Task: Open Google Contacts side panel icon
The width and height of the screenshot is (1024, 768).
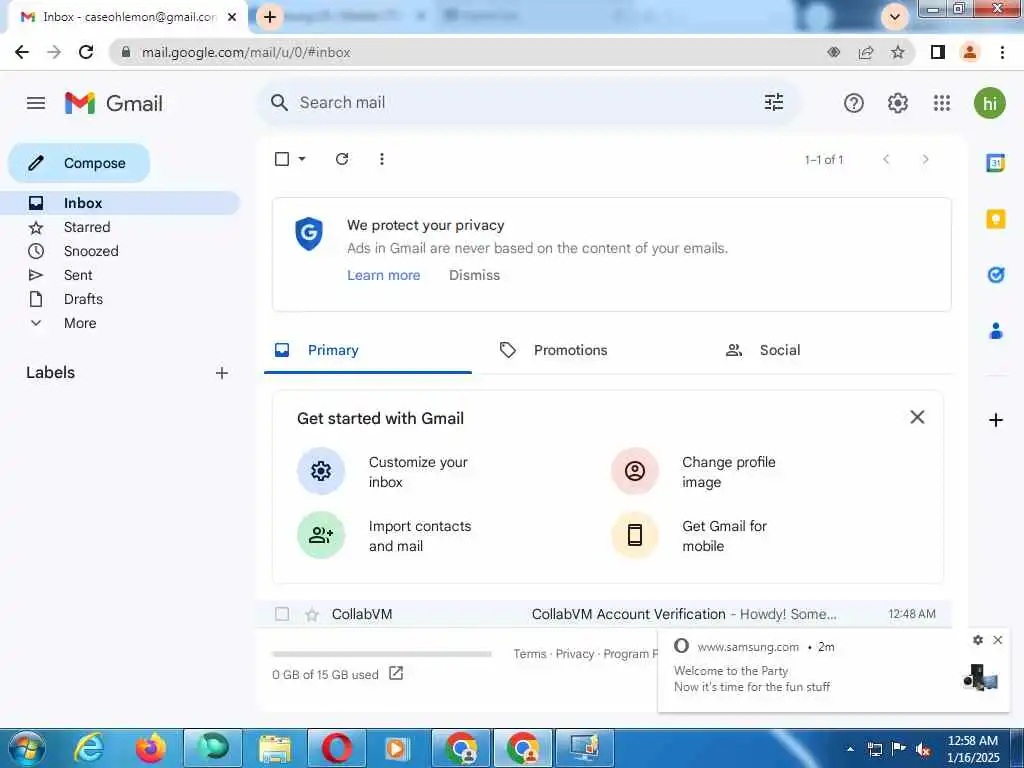Action: (995, 331)
